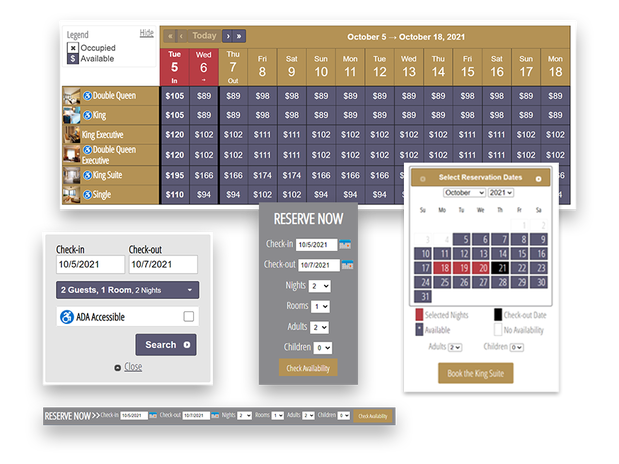Click the next-month arrow in the reservation calendar
Screen dimensions: 619x464
(539, 179)
